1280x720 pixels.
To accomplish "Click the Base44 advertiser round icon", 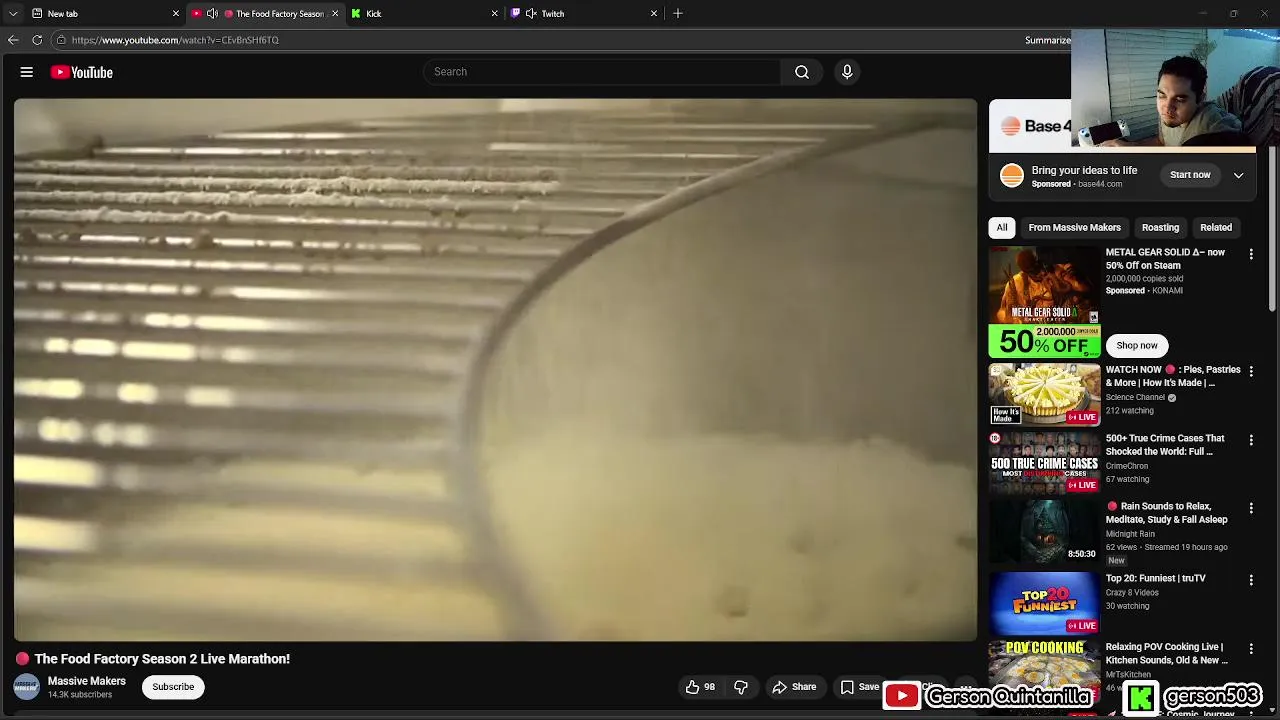I will (1012, 176).
